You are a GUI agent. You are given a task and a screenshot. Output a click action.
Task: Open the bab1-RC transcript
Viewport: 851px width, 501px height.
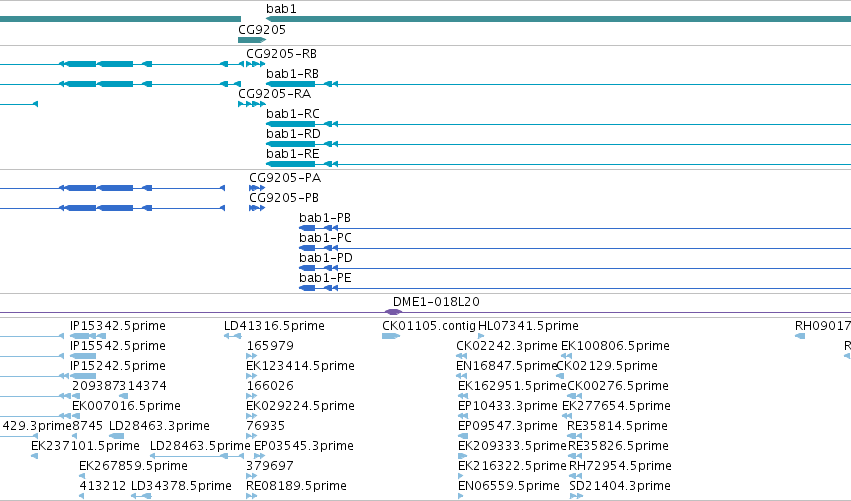[293, 114]
